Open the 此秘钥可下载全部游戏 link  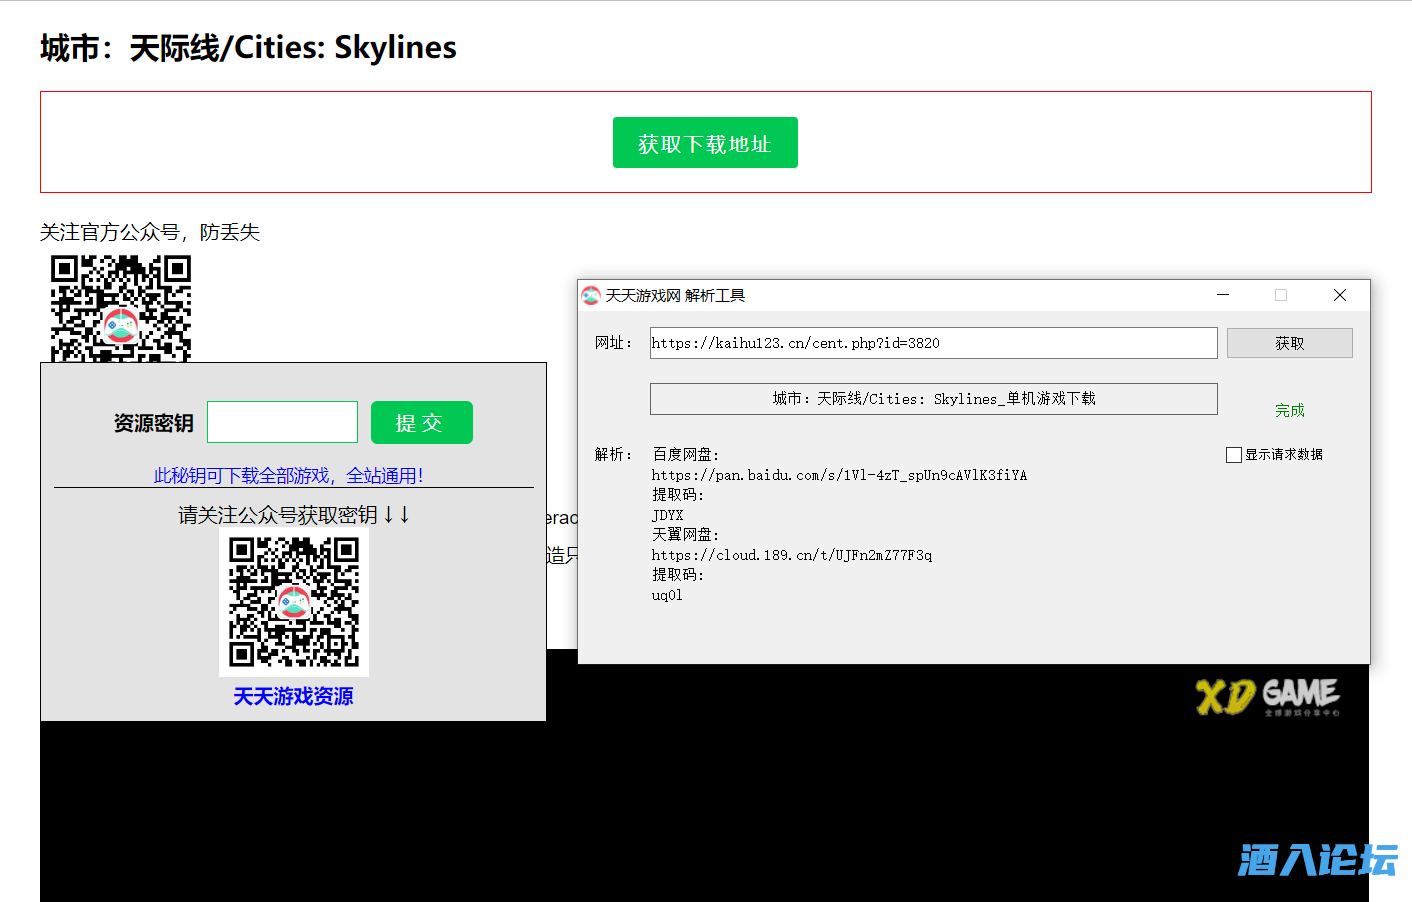pyautogui.click(x=288, y=475)
